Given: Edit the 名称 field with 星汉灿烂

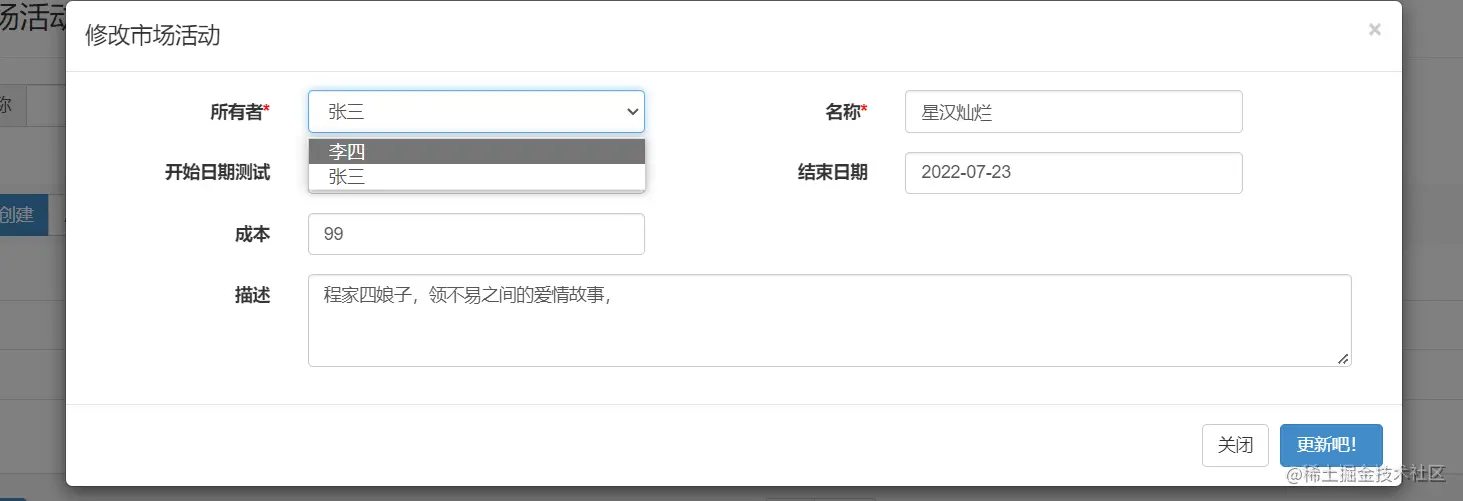Looking at the screenshot, I should (x=1073, y=112).
